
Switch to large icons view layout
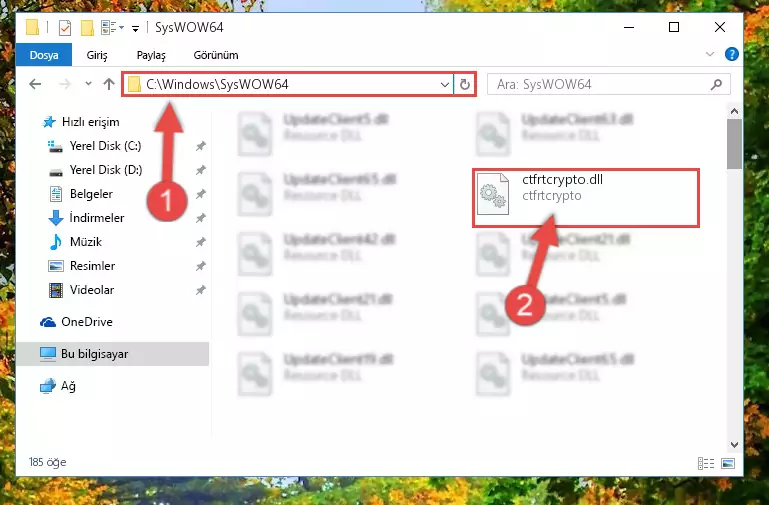pyautogui.click(x=728, y=463)
